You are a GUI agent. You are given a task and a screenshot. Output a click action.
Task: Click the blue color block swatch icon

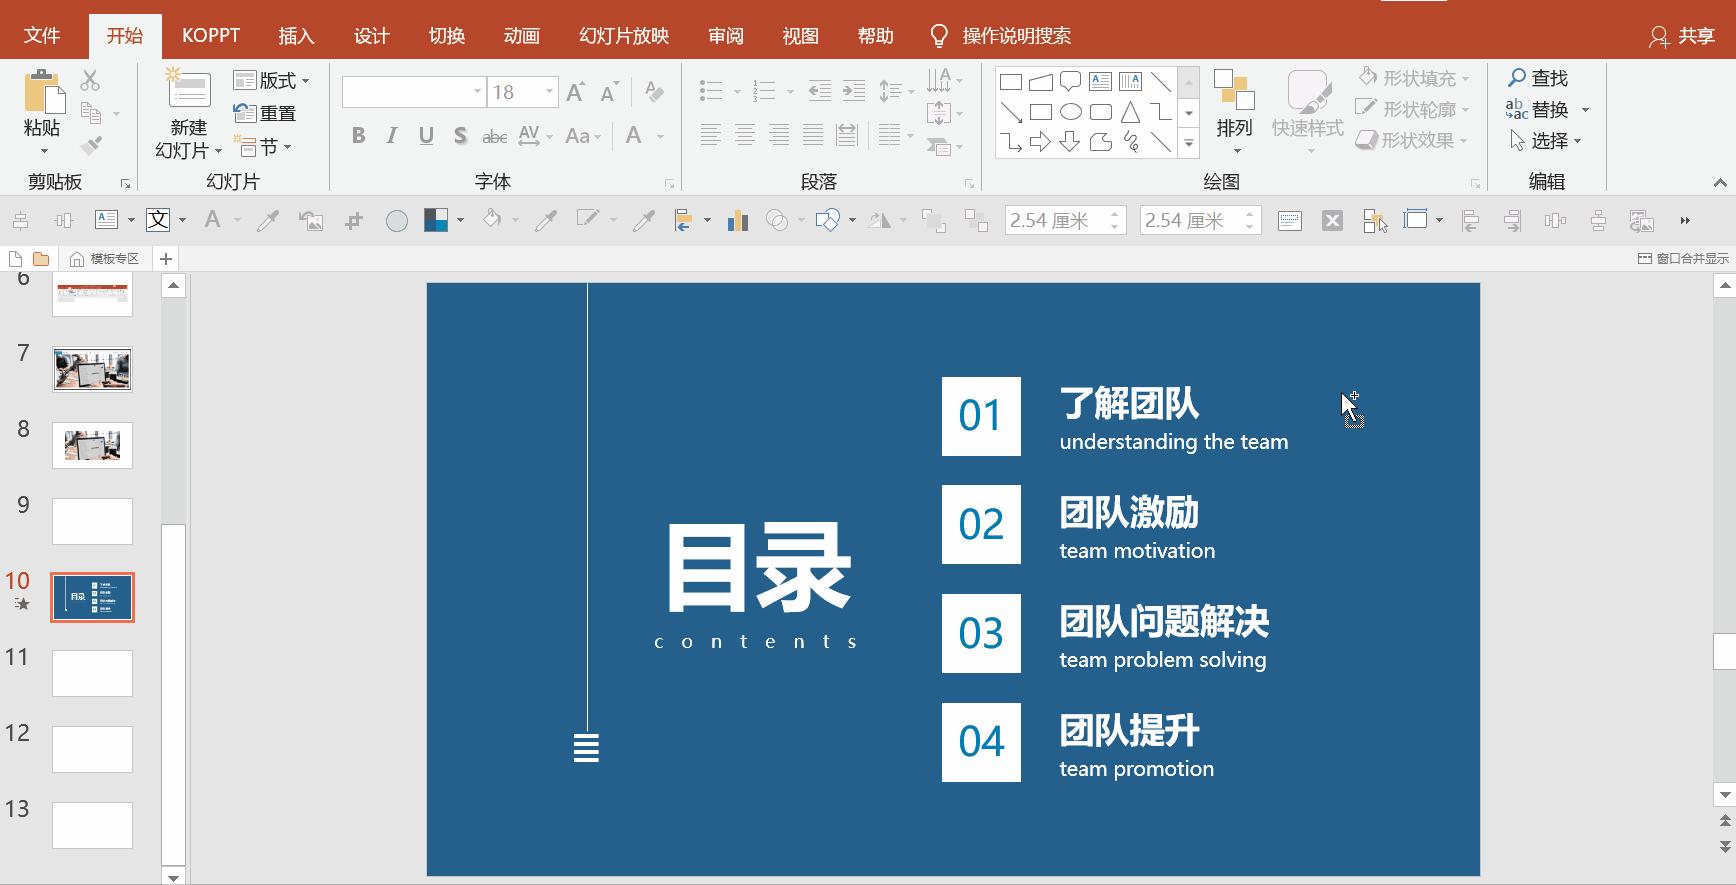click(x=436, y=220)
